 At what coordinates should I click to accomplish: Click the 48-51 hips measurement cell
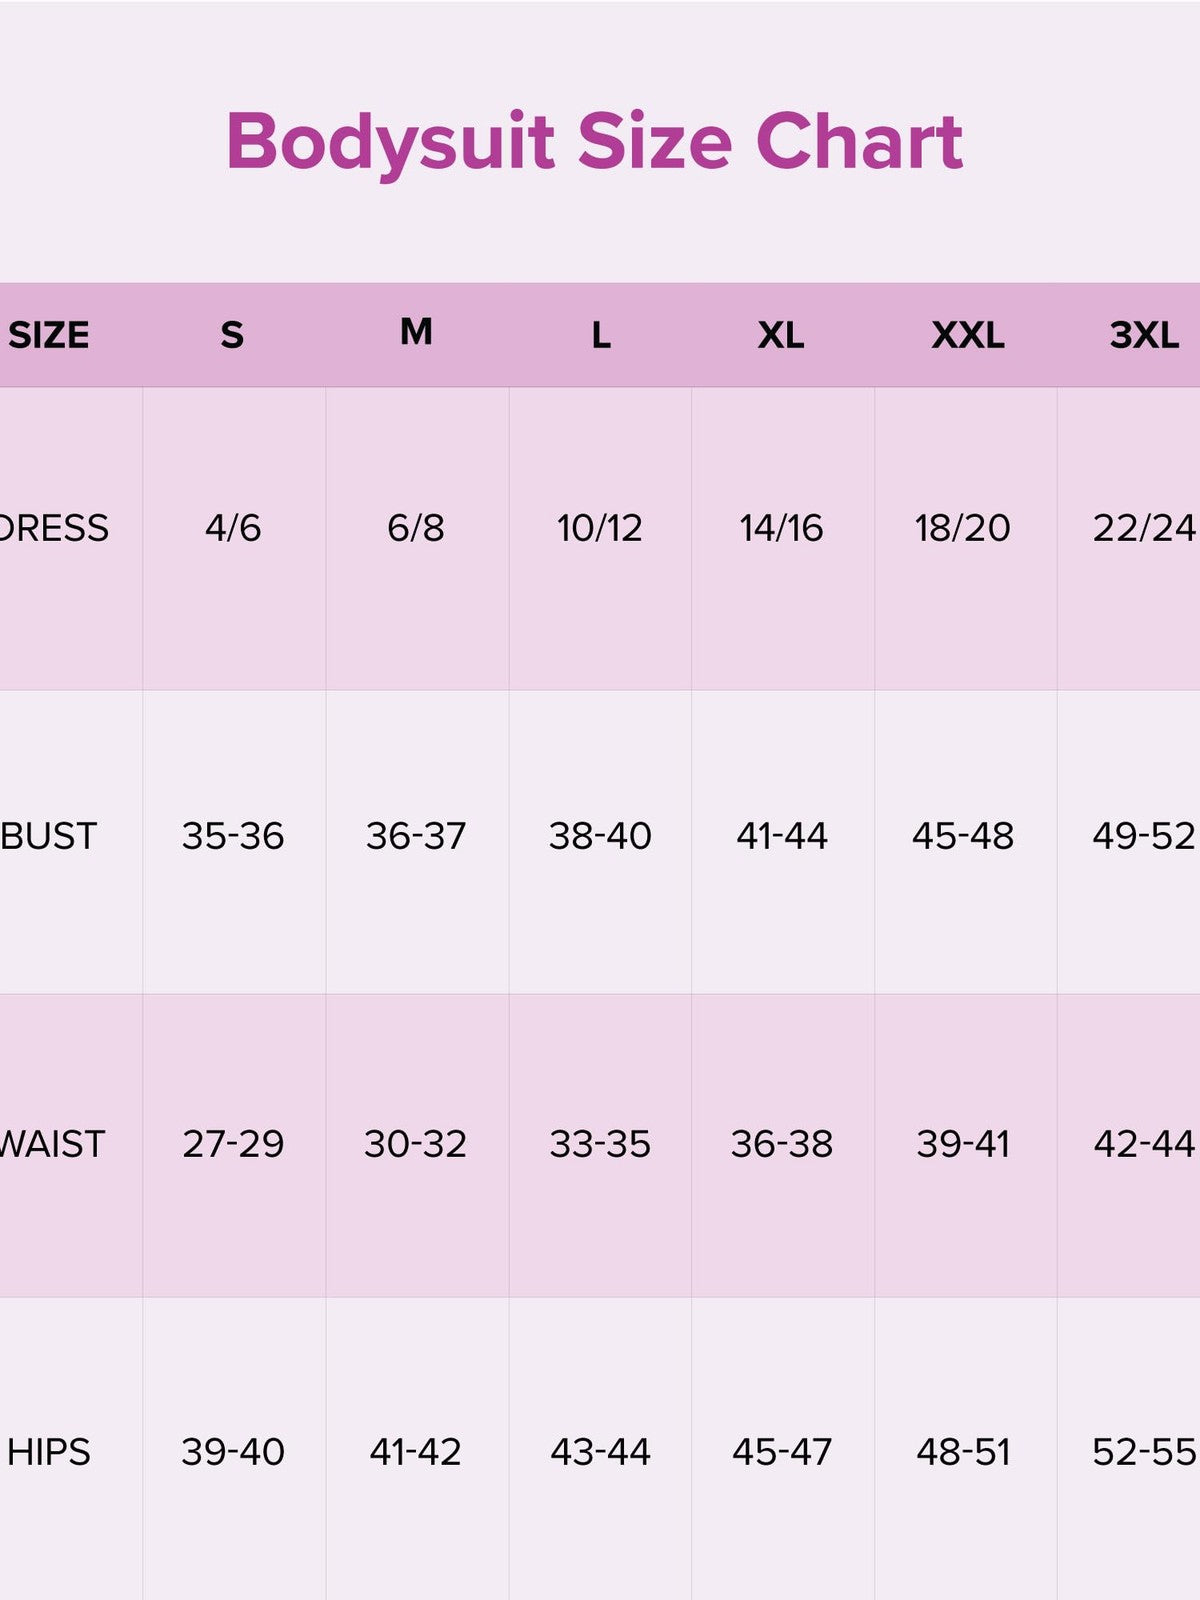[963, 1452]
